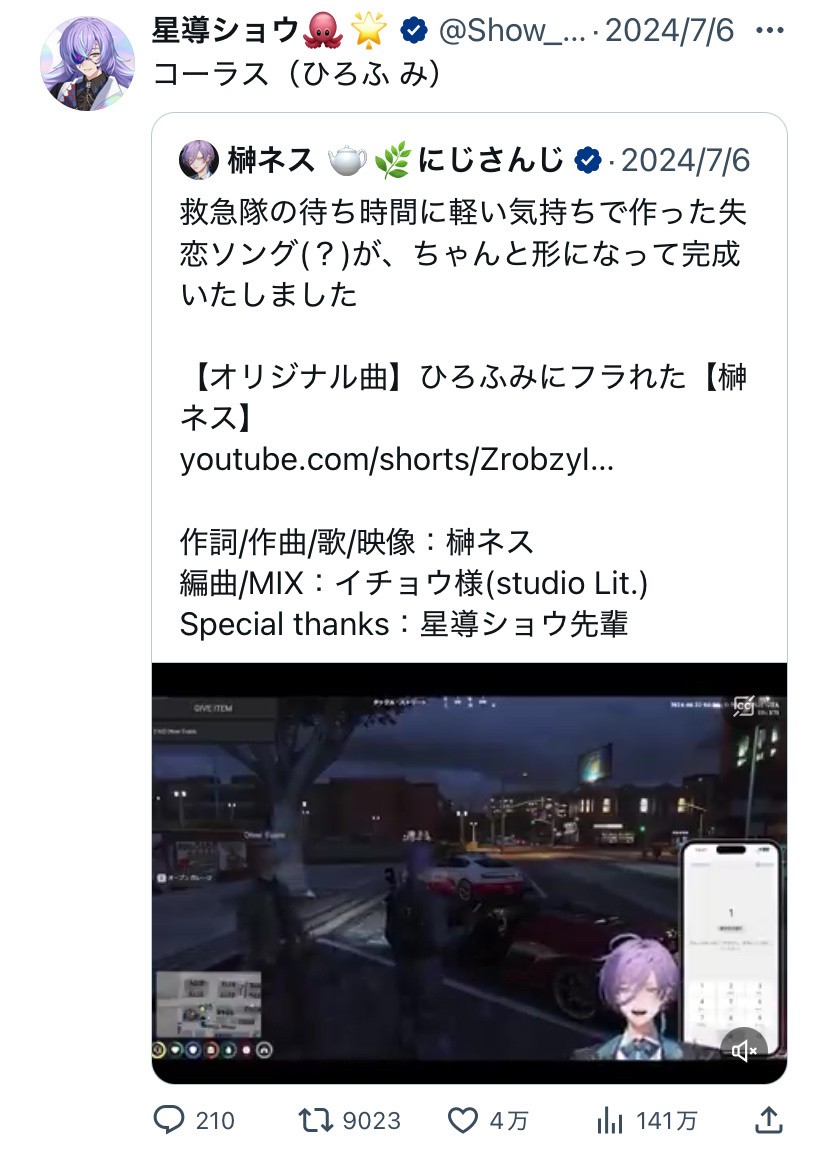The height and width of the screenshot is (1151, 828).
Task: Open the main post 2024/7/6 timestamp
Action: click(x=669, y=30)
